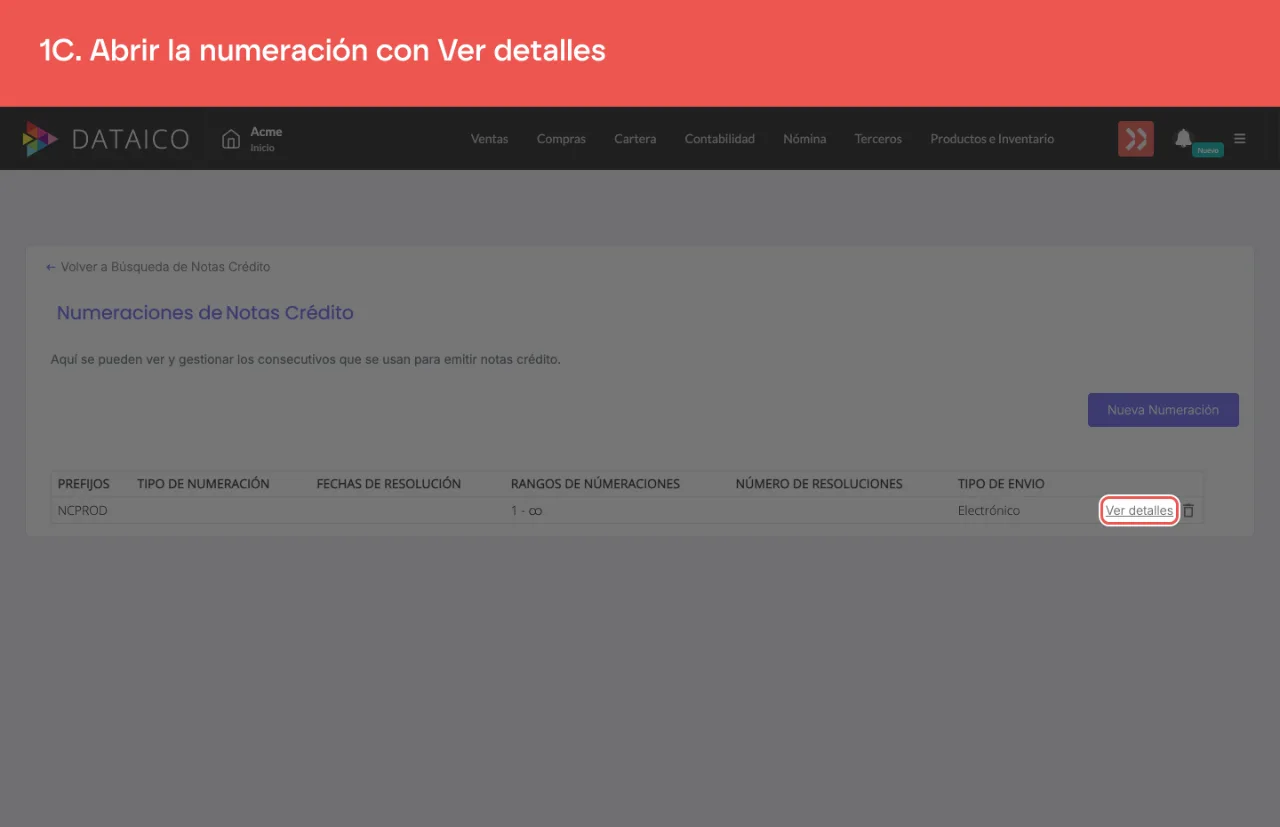Click Nueva Numeración button

(1163, 410)
